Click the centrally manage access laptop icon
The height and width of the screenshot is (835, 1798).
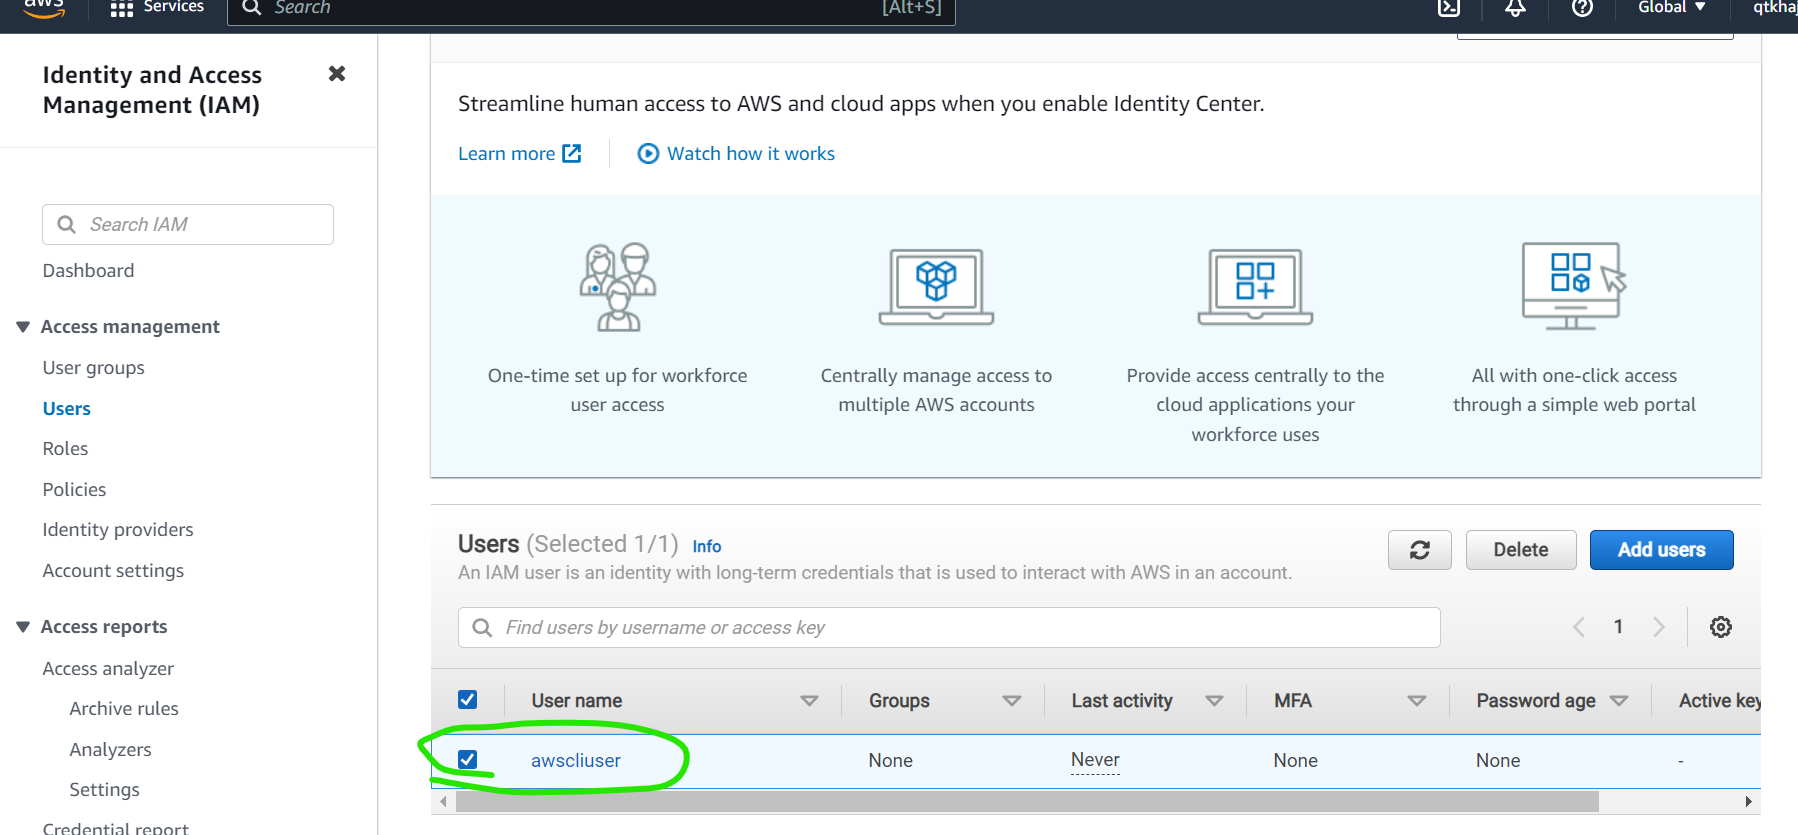(x=936, y=287)
